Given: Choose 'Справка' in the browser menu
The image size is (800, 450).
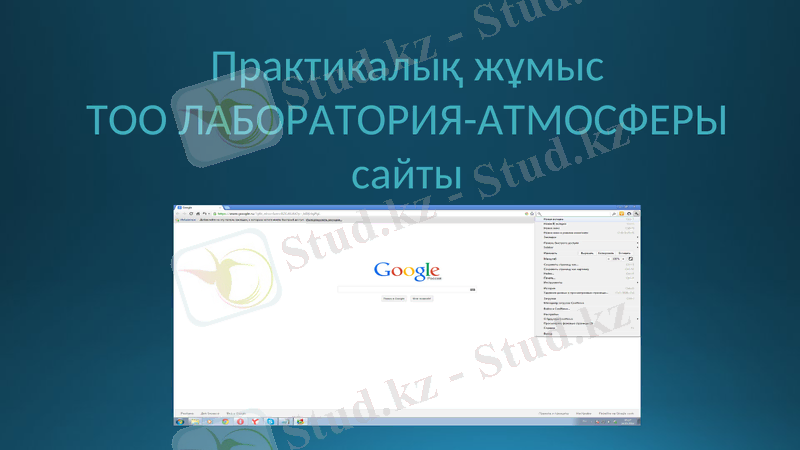Looking at the screenshot, I should point(586,328).
